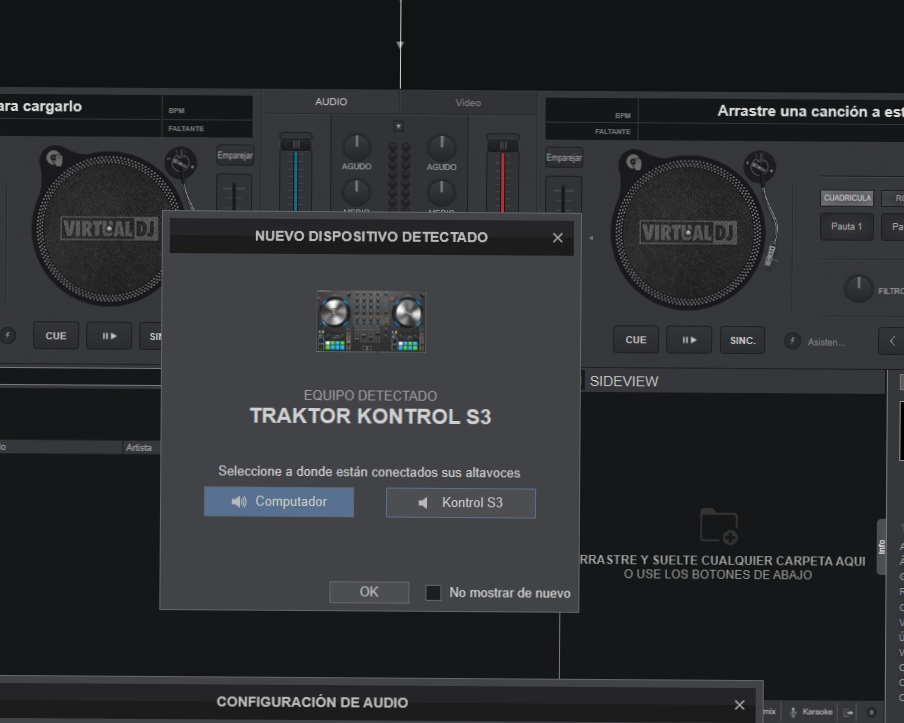
Task: Click SINC. on the right deck
Action: (x=743, y=341)
